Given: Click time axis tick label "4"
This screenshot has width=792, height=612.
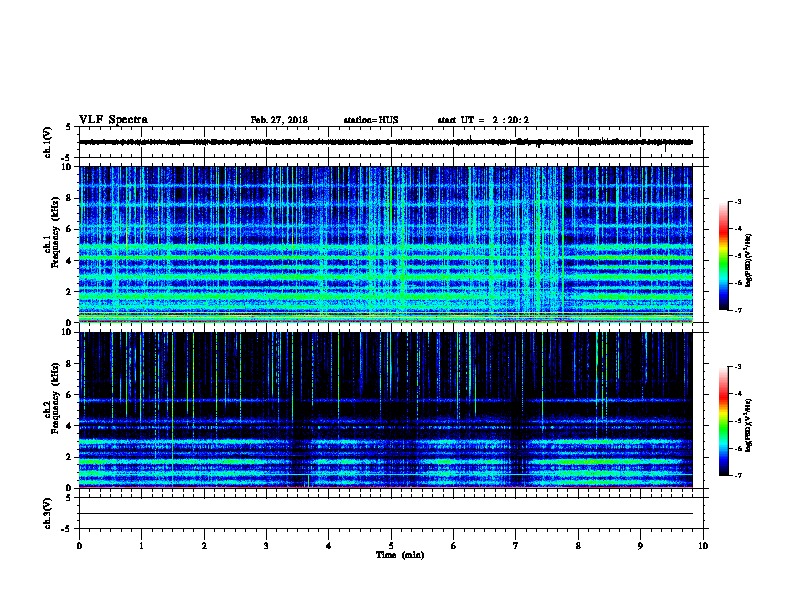Looking at the screenshot, I should point(329,546).
